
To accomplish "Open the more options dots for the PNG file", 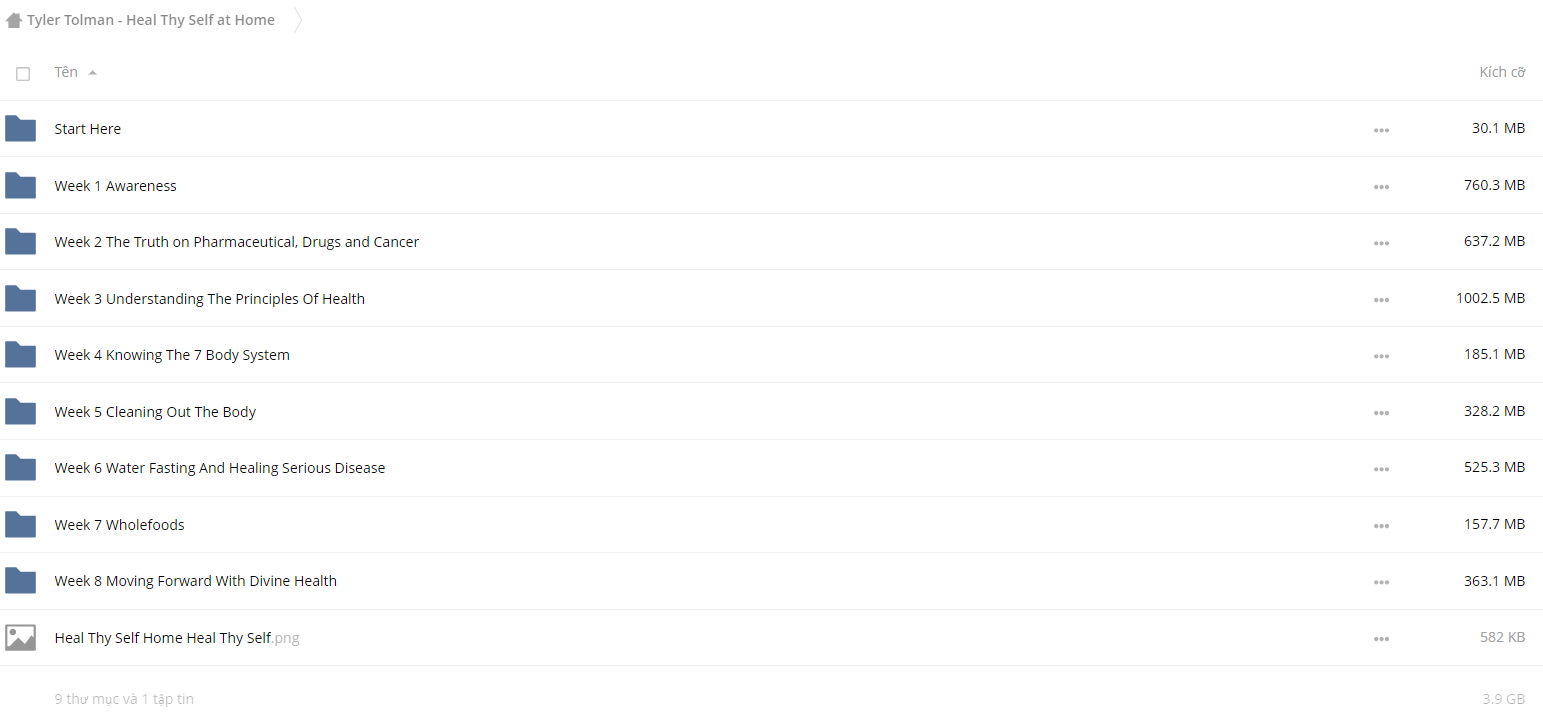I will point(1381,639).
